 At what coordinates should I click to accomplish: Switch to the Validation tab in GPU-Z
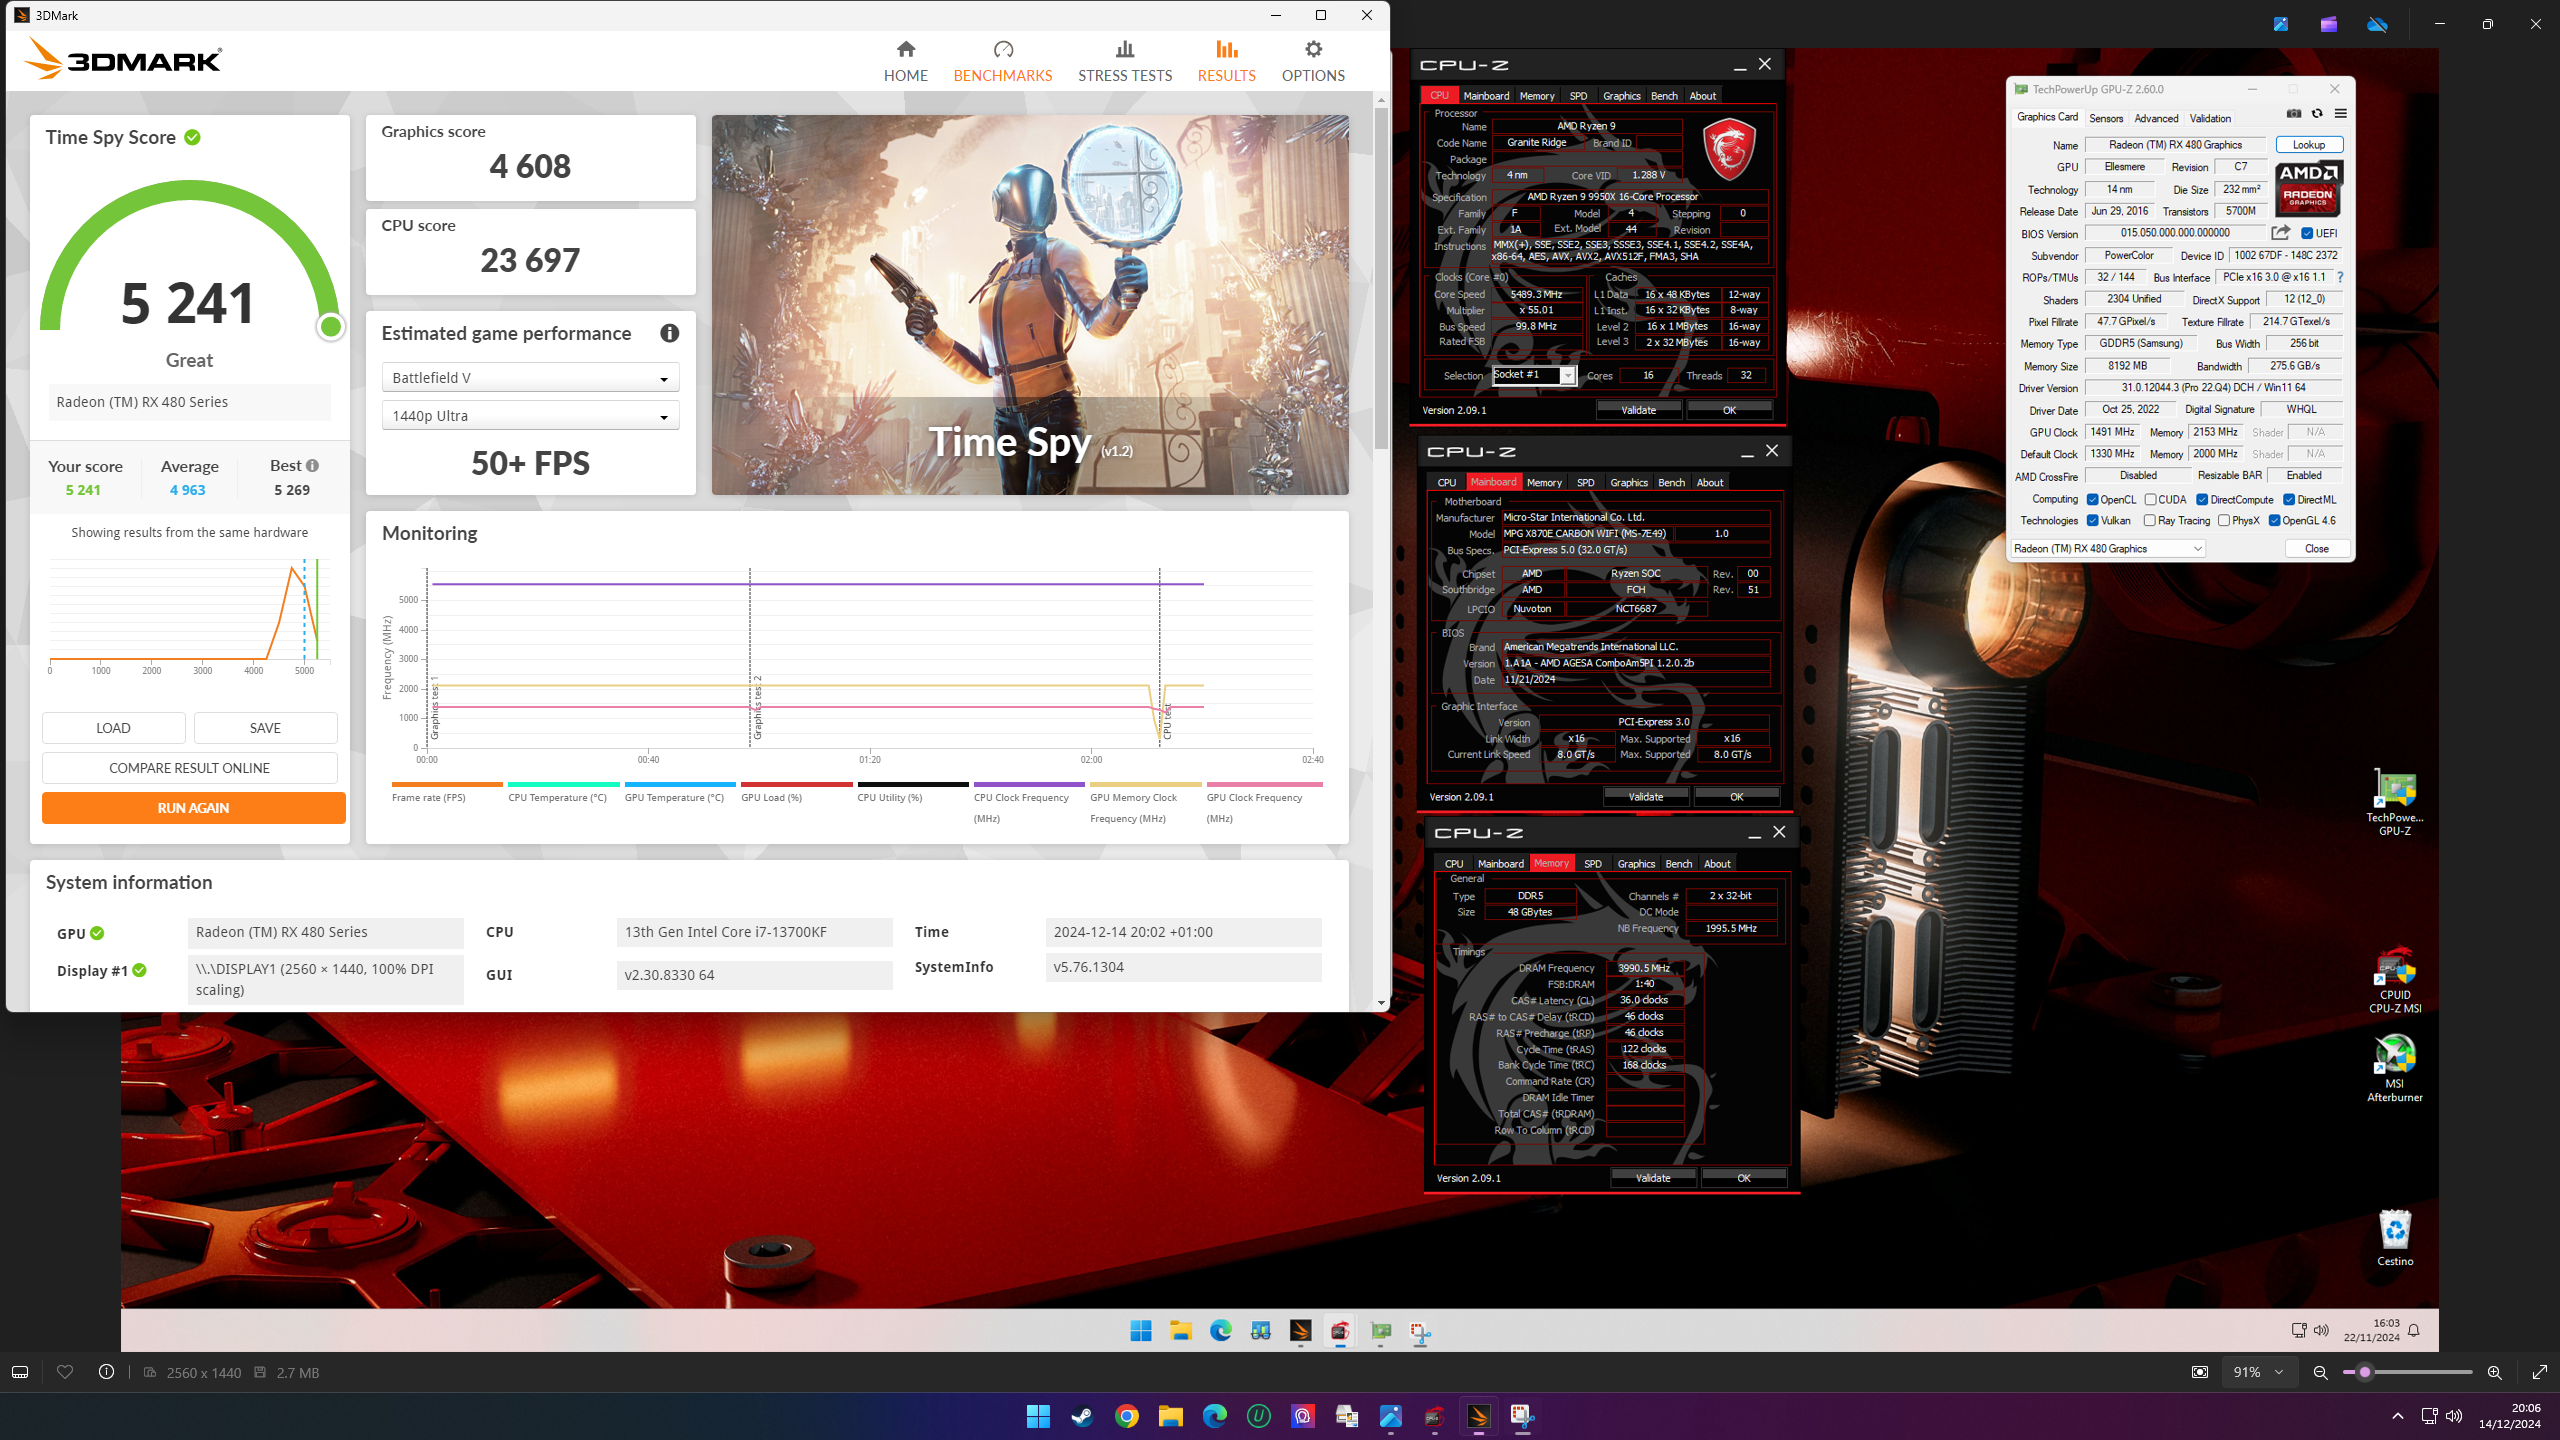(x=2210, y=118)
